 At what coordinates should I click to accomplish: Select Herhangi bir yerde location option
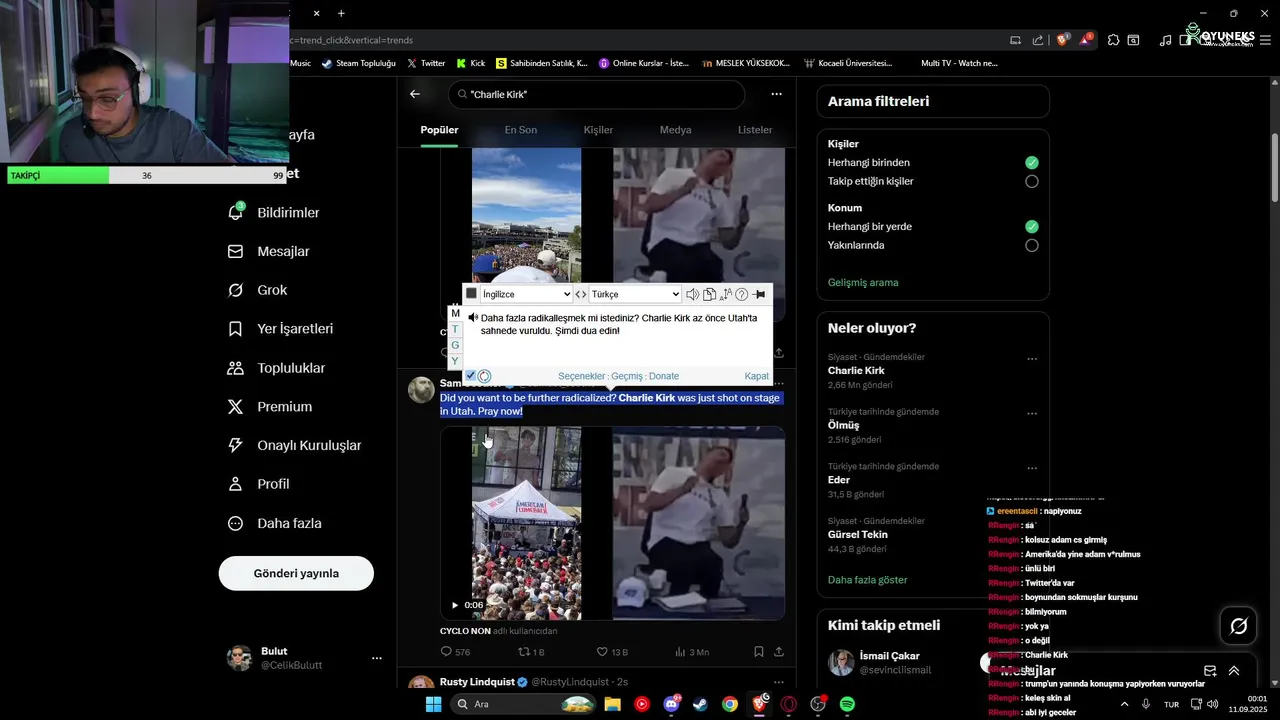[x=1032, y=226]
